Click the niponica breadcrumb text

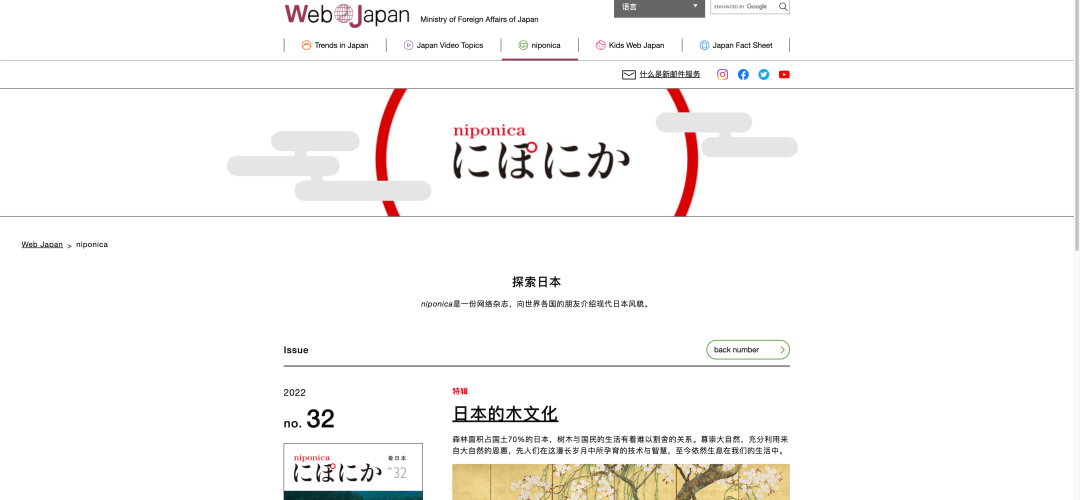click(x=92, y=244)
